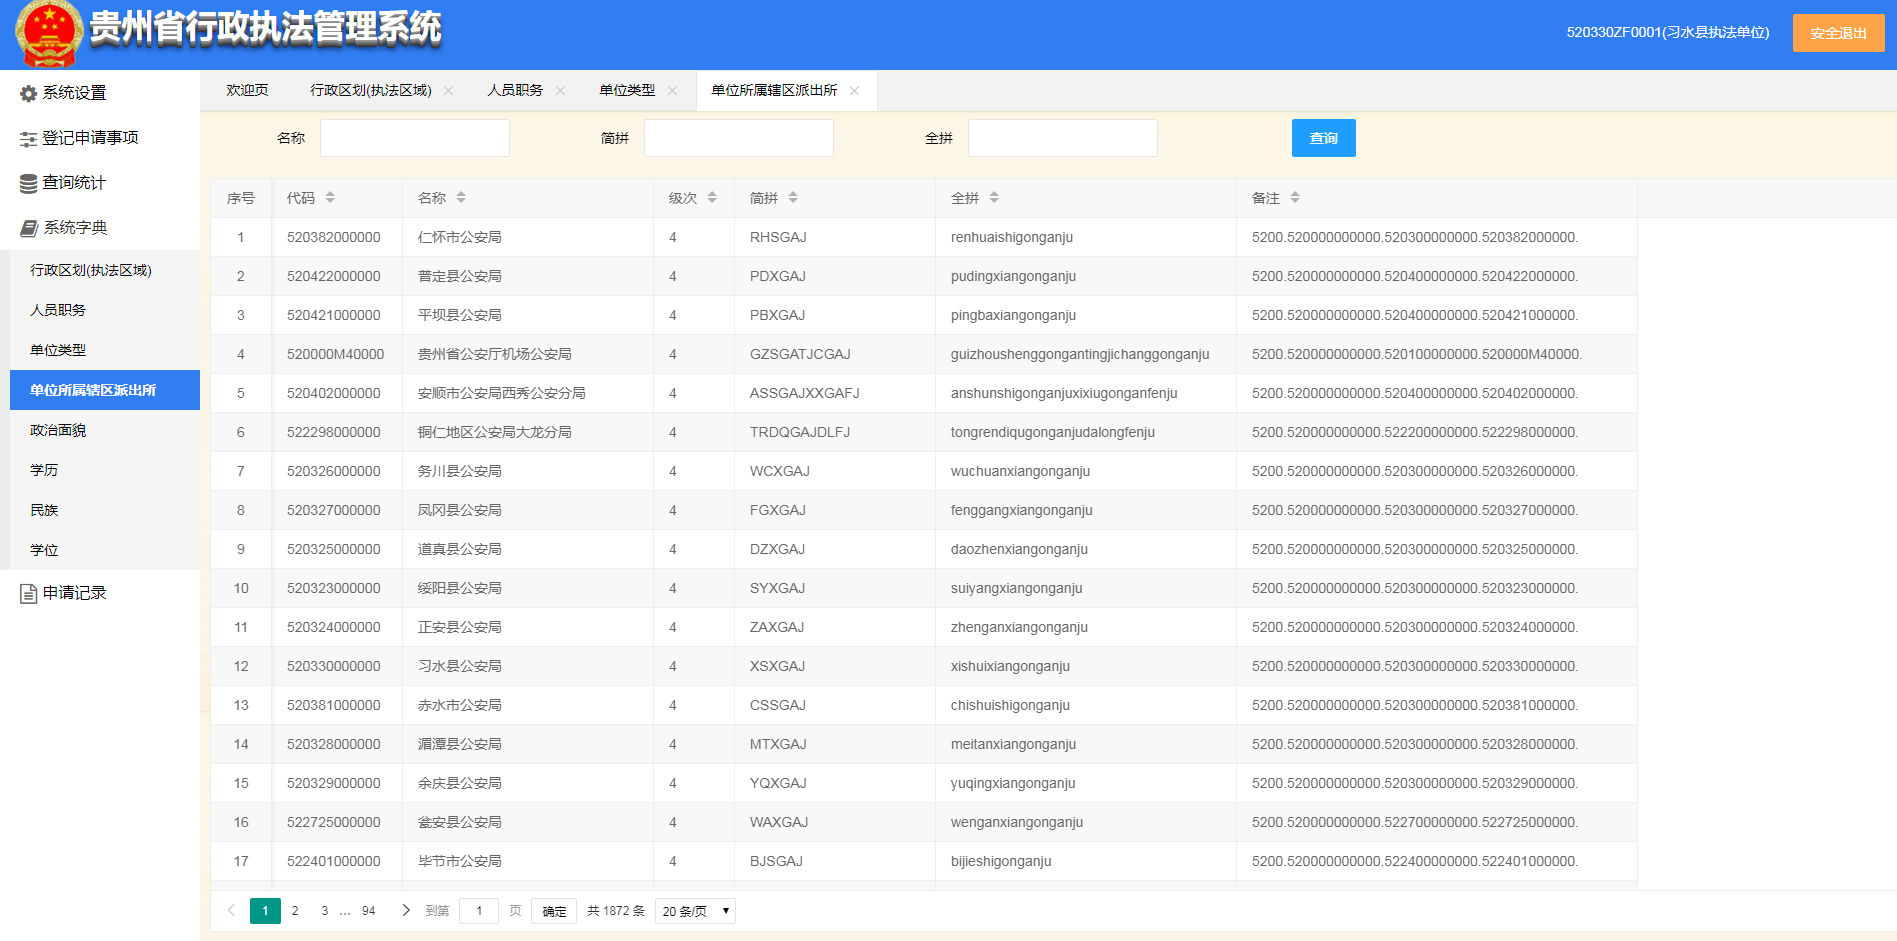
Task: Switch to the 欢迎页 tab
Action: coord(247,91)
